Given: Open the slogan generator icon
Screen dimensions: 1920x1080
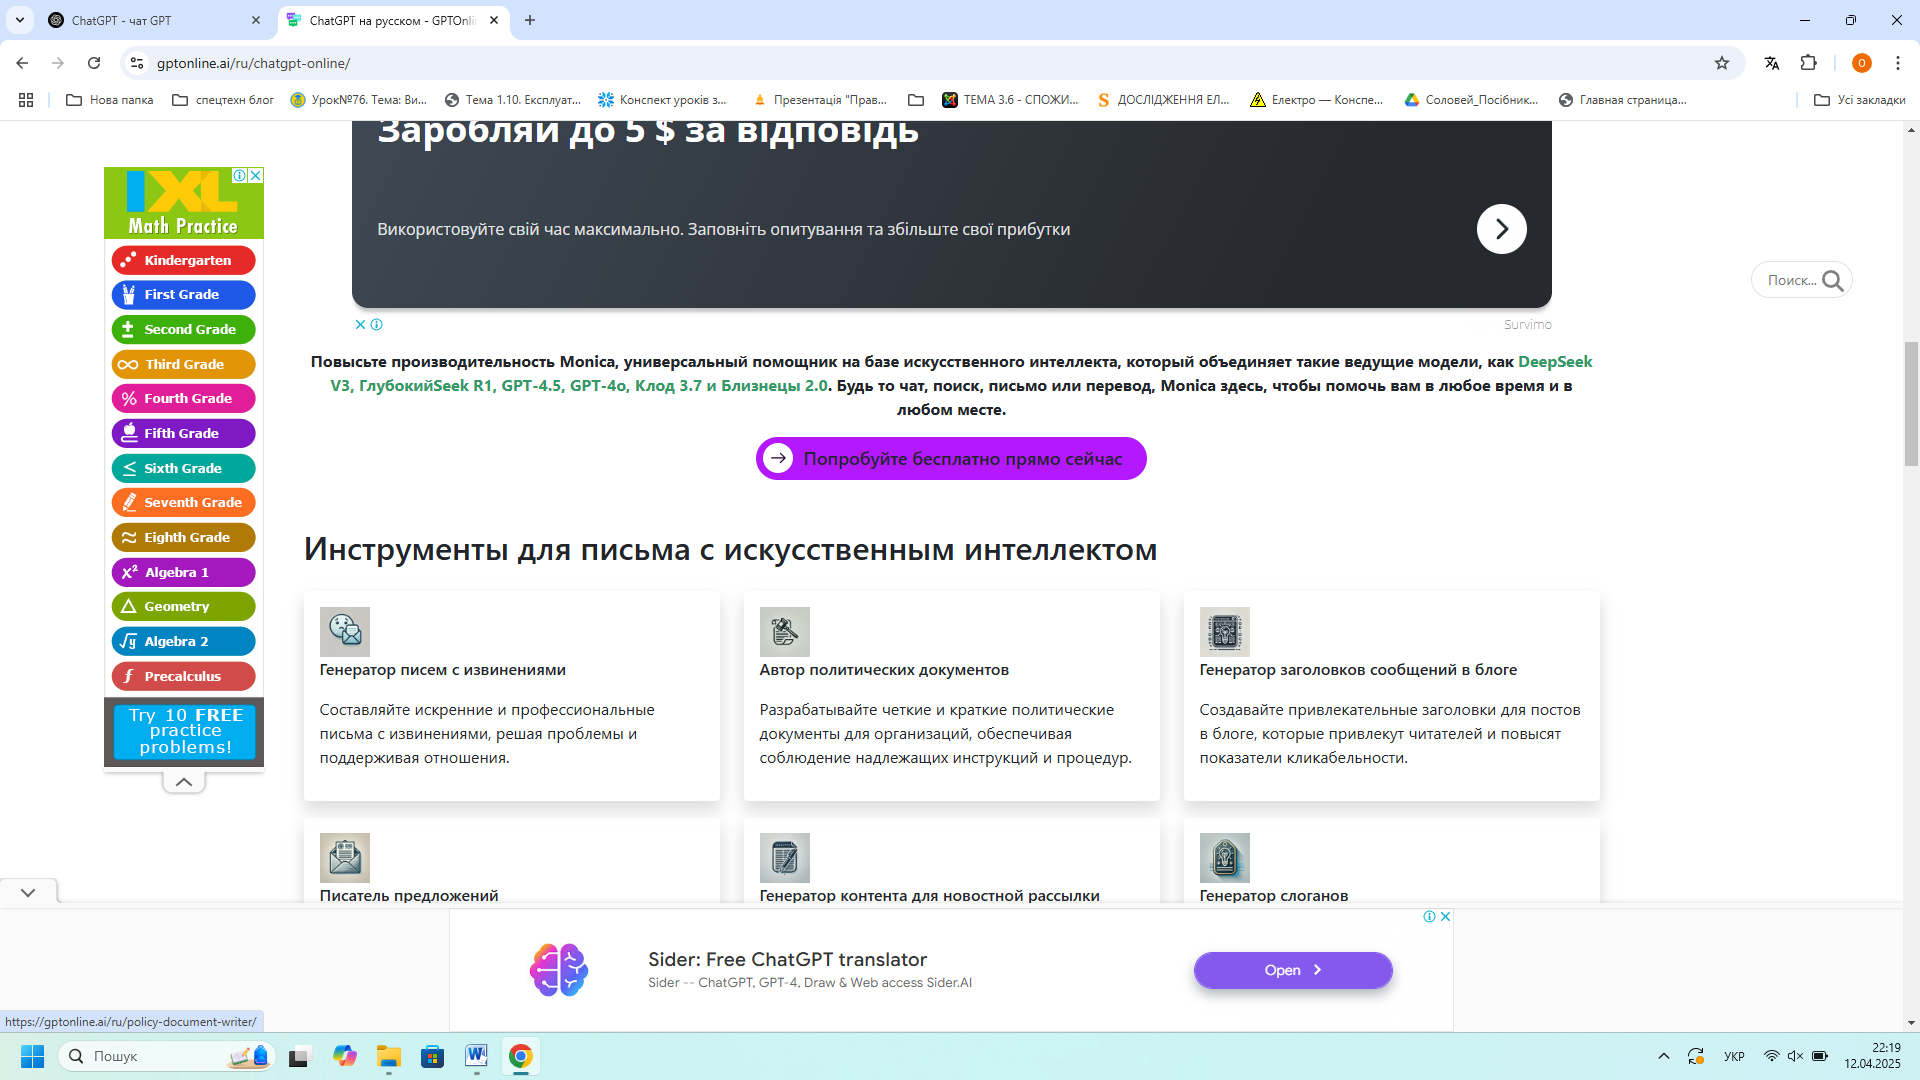Looking at the screenshot, I should (1225, 858).
